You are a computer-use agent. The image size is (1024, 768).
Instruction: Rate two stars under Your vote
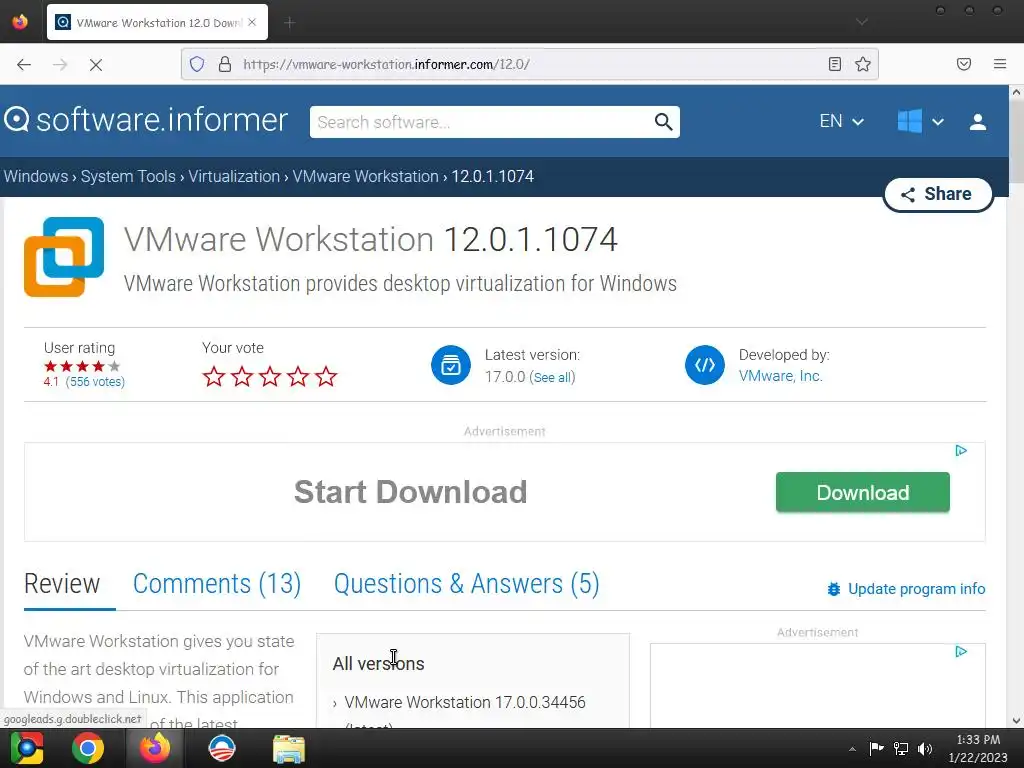(x=242, y=377)
